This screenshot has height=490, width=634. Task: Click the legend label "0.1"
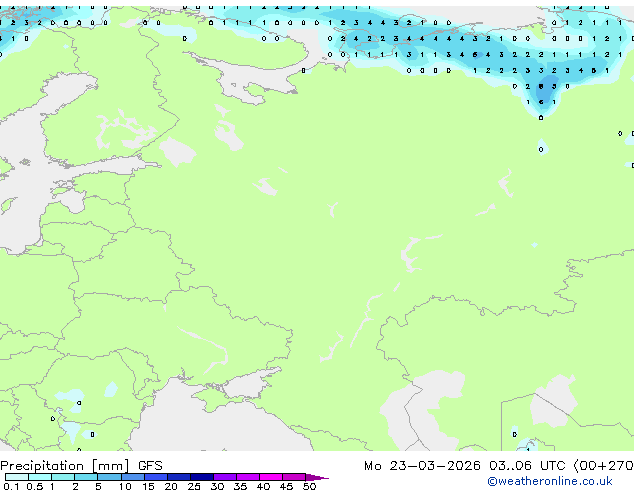pyautogui.click(x=11, y=486)
